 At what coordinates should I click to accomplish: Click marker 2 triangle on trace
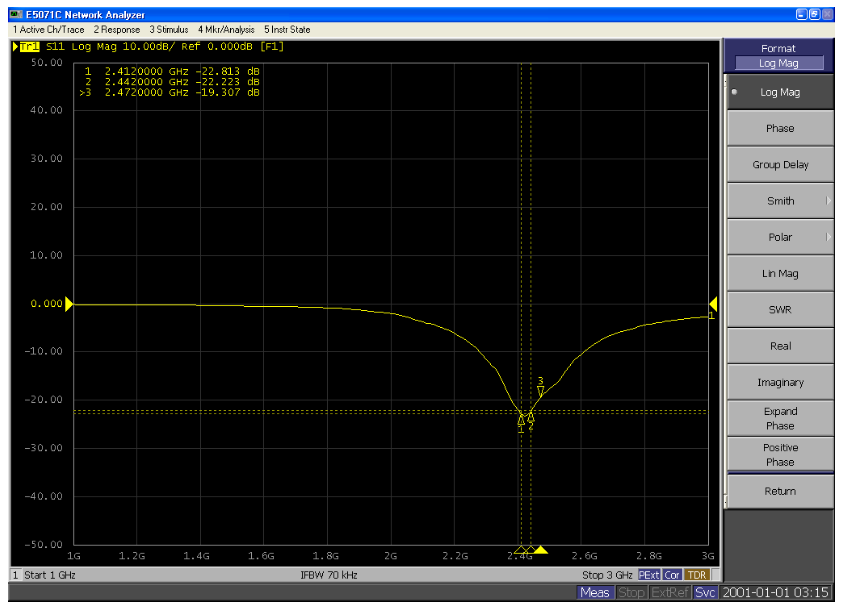click(x=531, y=417)
